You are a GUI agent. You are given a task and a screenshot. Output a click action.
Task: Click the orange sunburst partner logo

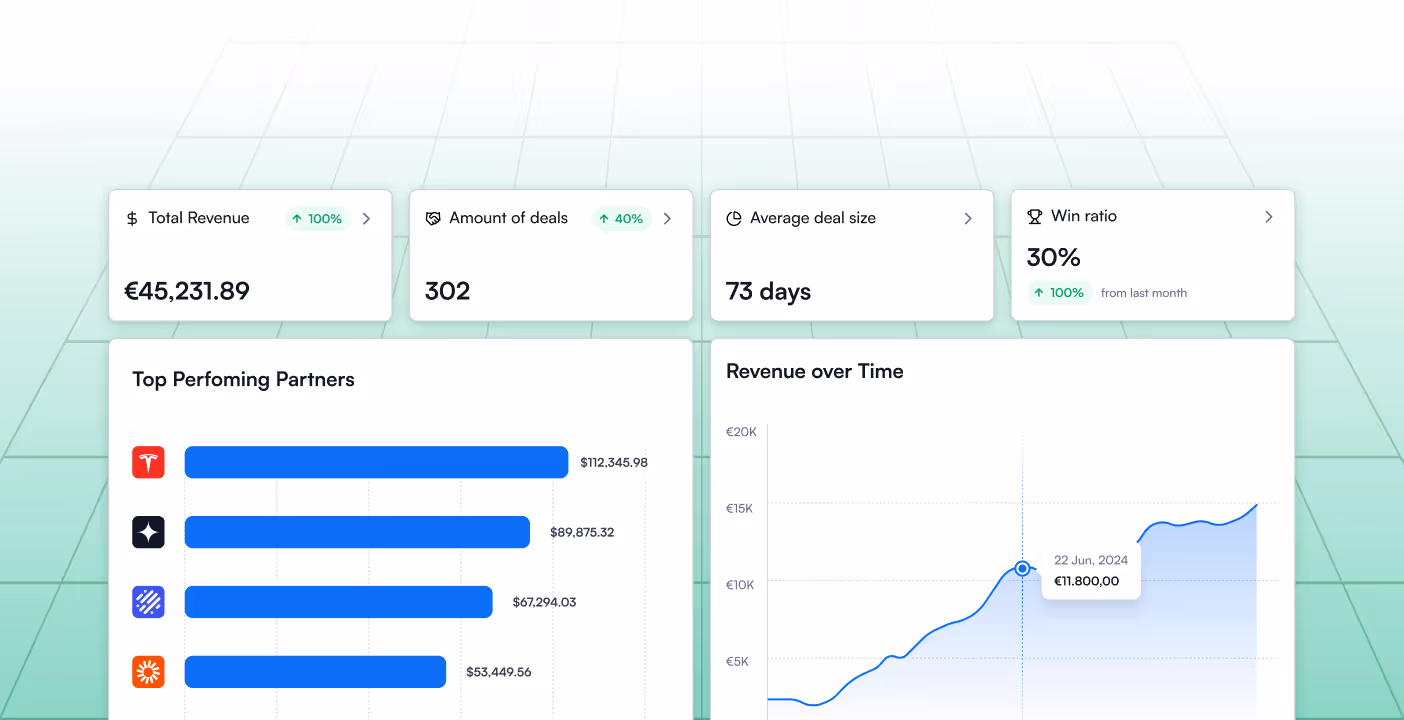tap(148, 672)
